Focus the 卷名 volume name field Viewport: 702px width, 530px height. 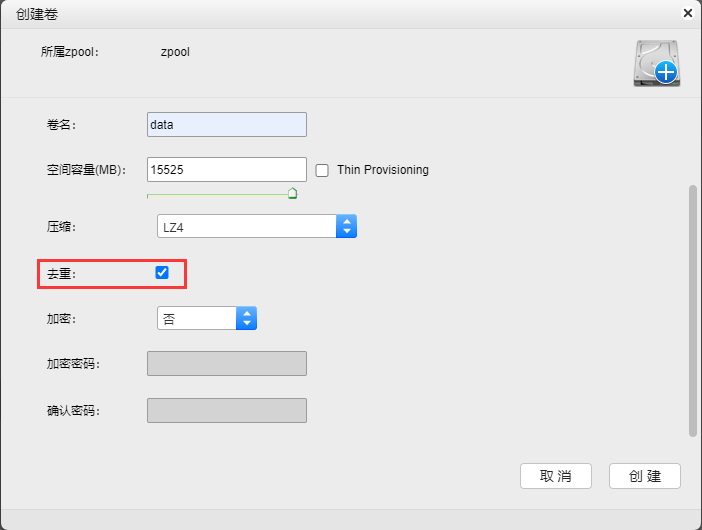[x=227, y=124]
